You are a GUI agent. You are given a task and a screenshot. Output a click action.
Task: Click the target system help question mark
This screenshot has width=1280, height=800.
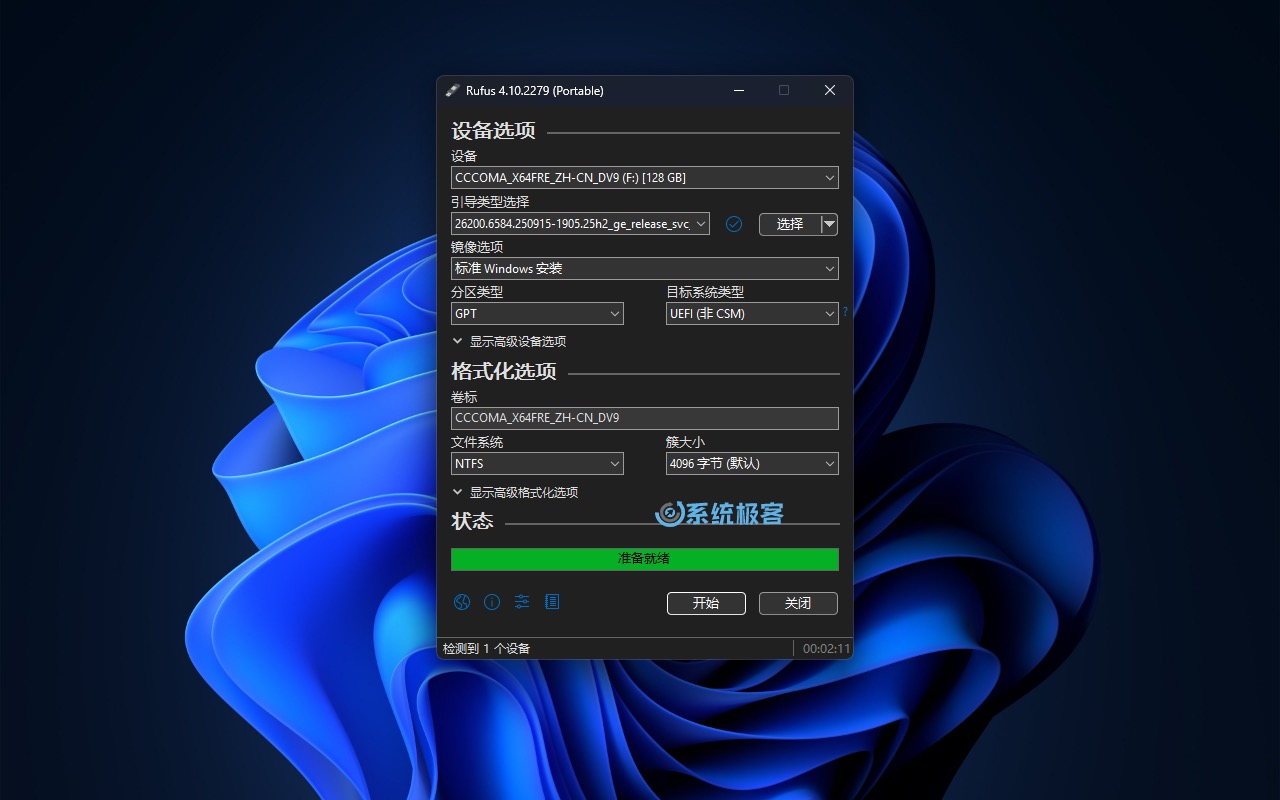(845, 312)
